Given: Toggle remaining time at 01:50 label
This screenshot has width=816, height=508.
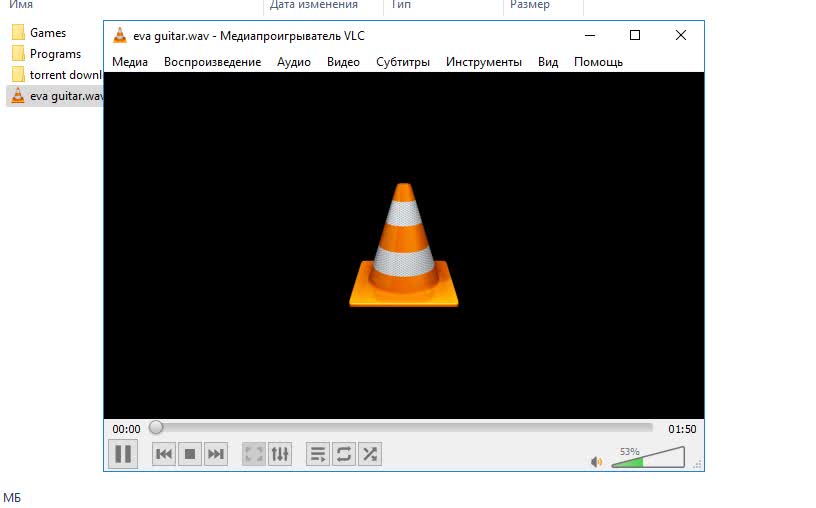Looking at the screenshot, I should click(682, 429).
